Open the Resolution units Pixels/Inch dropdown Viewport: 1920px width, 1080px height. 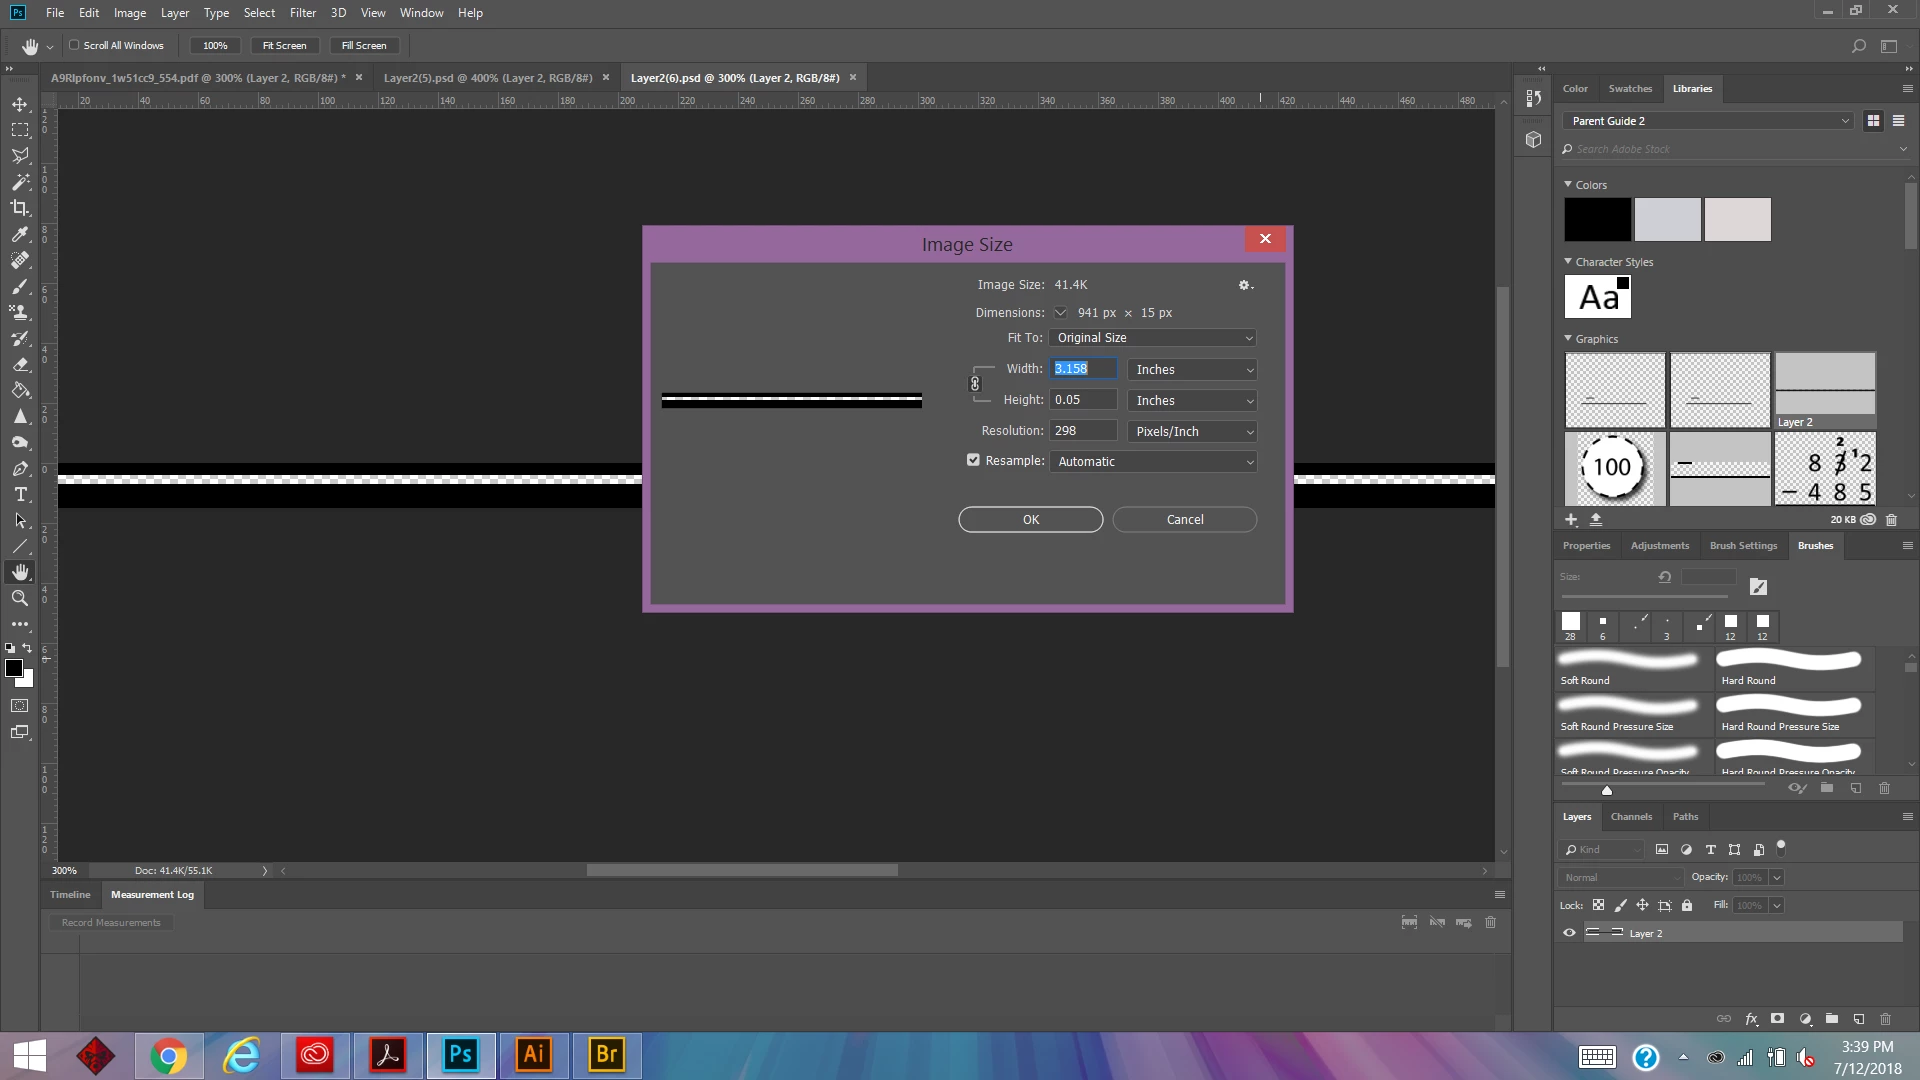click(x=1192, y=431)
